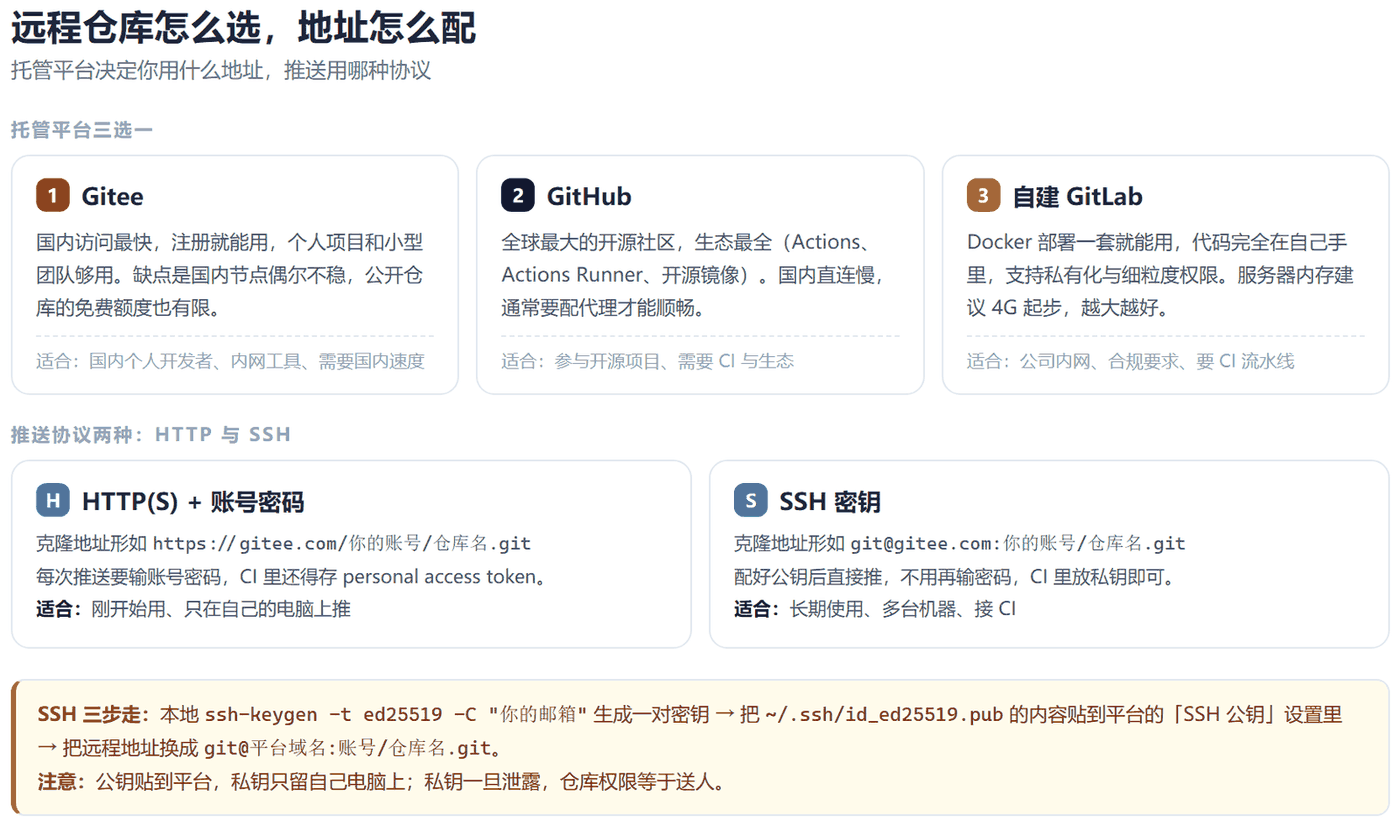Select the section label 推送协议两种：HTTP 与 SSH

(x=151, y=435)
